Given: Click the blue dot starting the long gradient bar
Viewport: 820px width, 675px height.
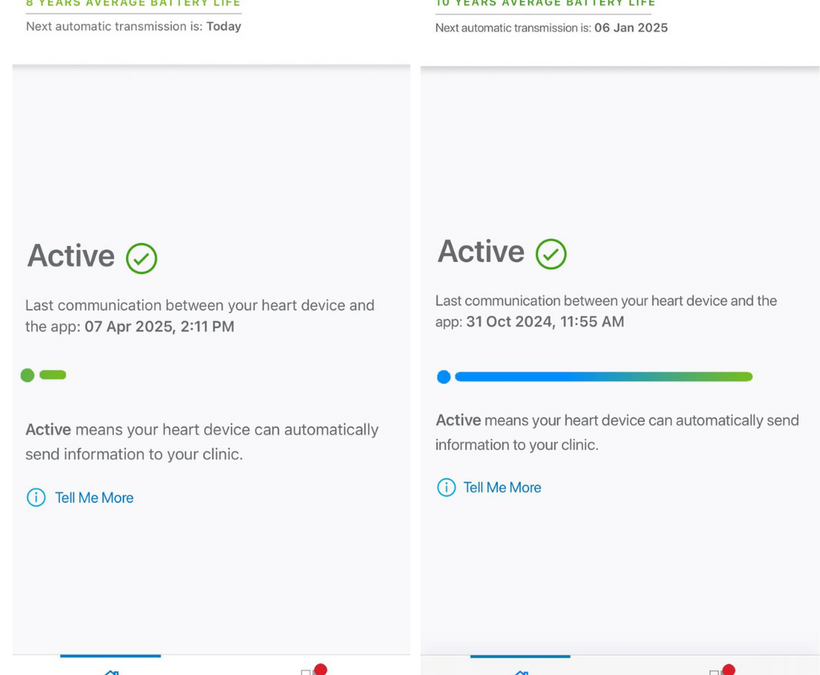Looking at the screenshot, I should pyautogui.click(x=444, y=377).
